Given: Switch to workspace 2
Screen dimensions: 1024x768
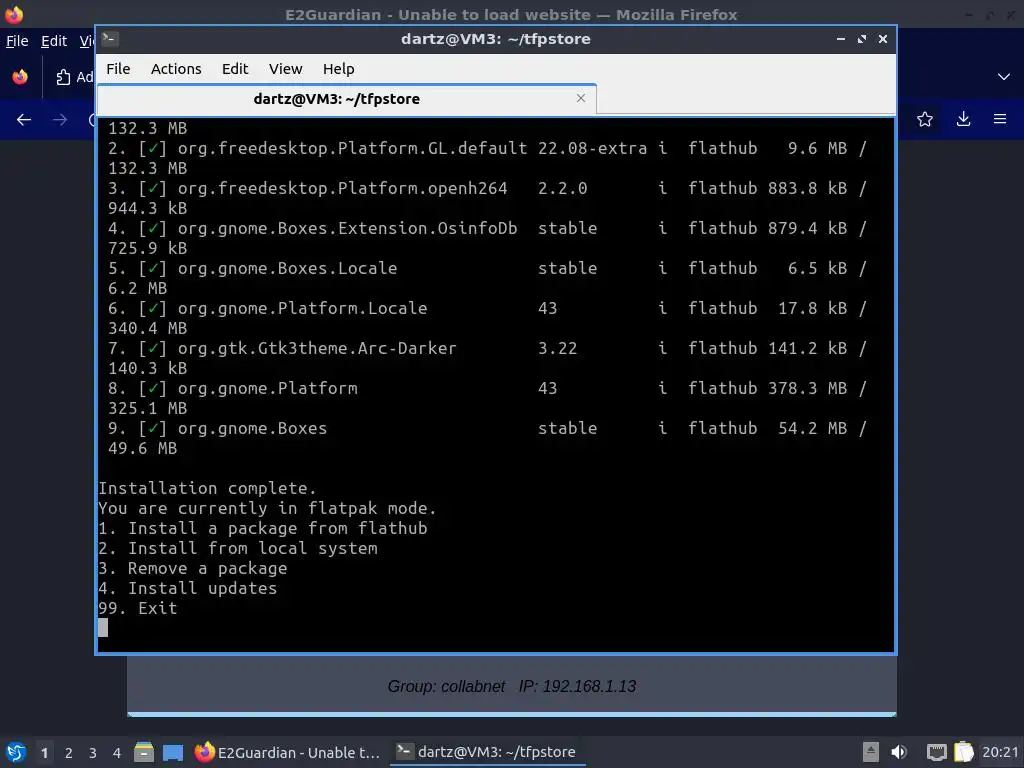Looking at the screenshot, I should [69, 753].
